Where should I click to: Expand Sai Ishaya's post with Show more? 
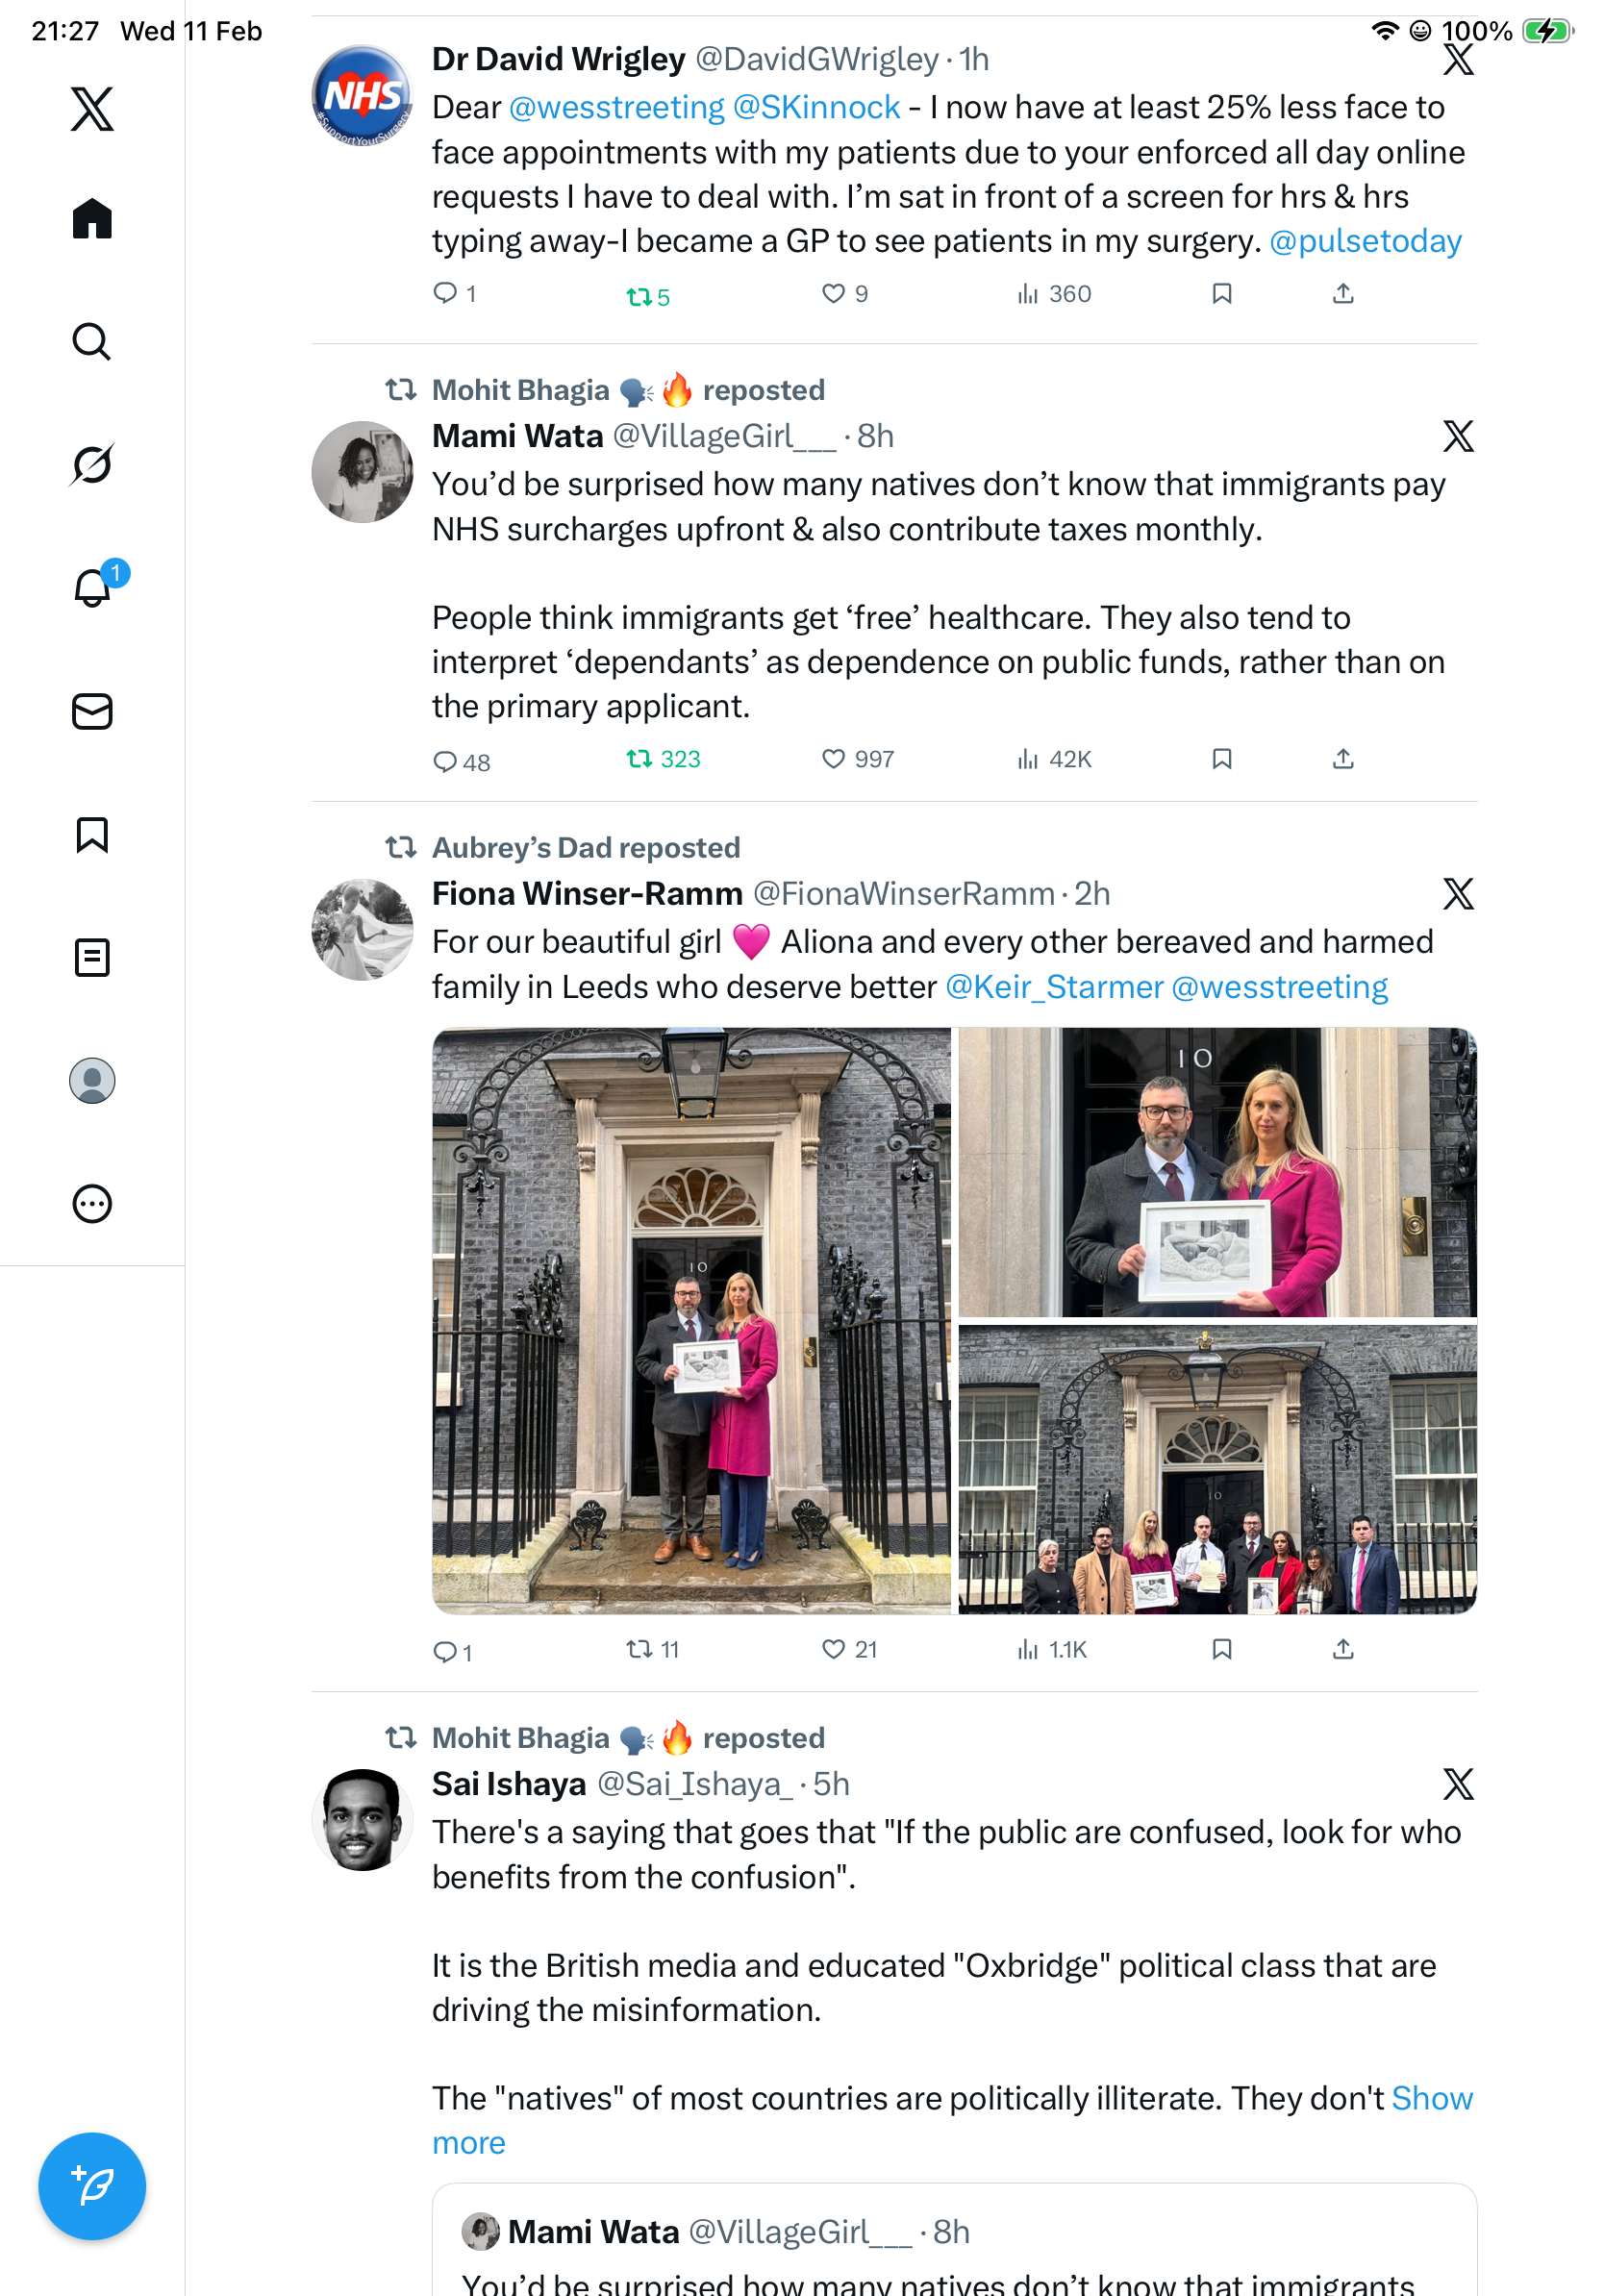(952, 2120)
